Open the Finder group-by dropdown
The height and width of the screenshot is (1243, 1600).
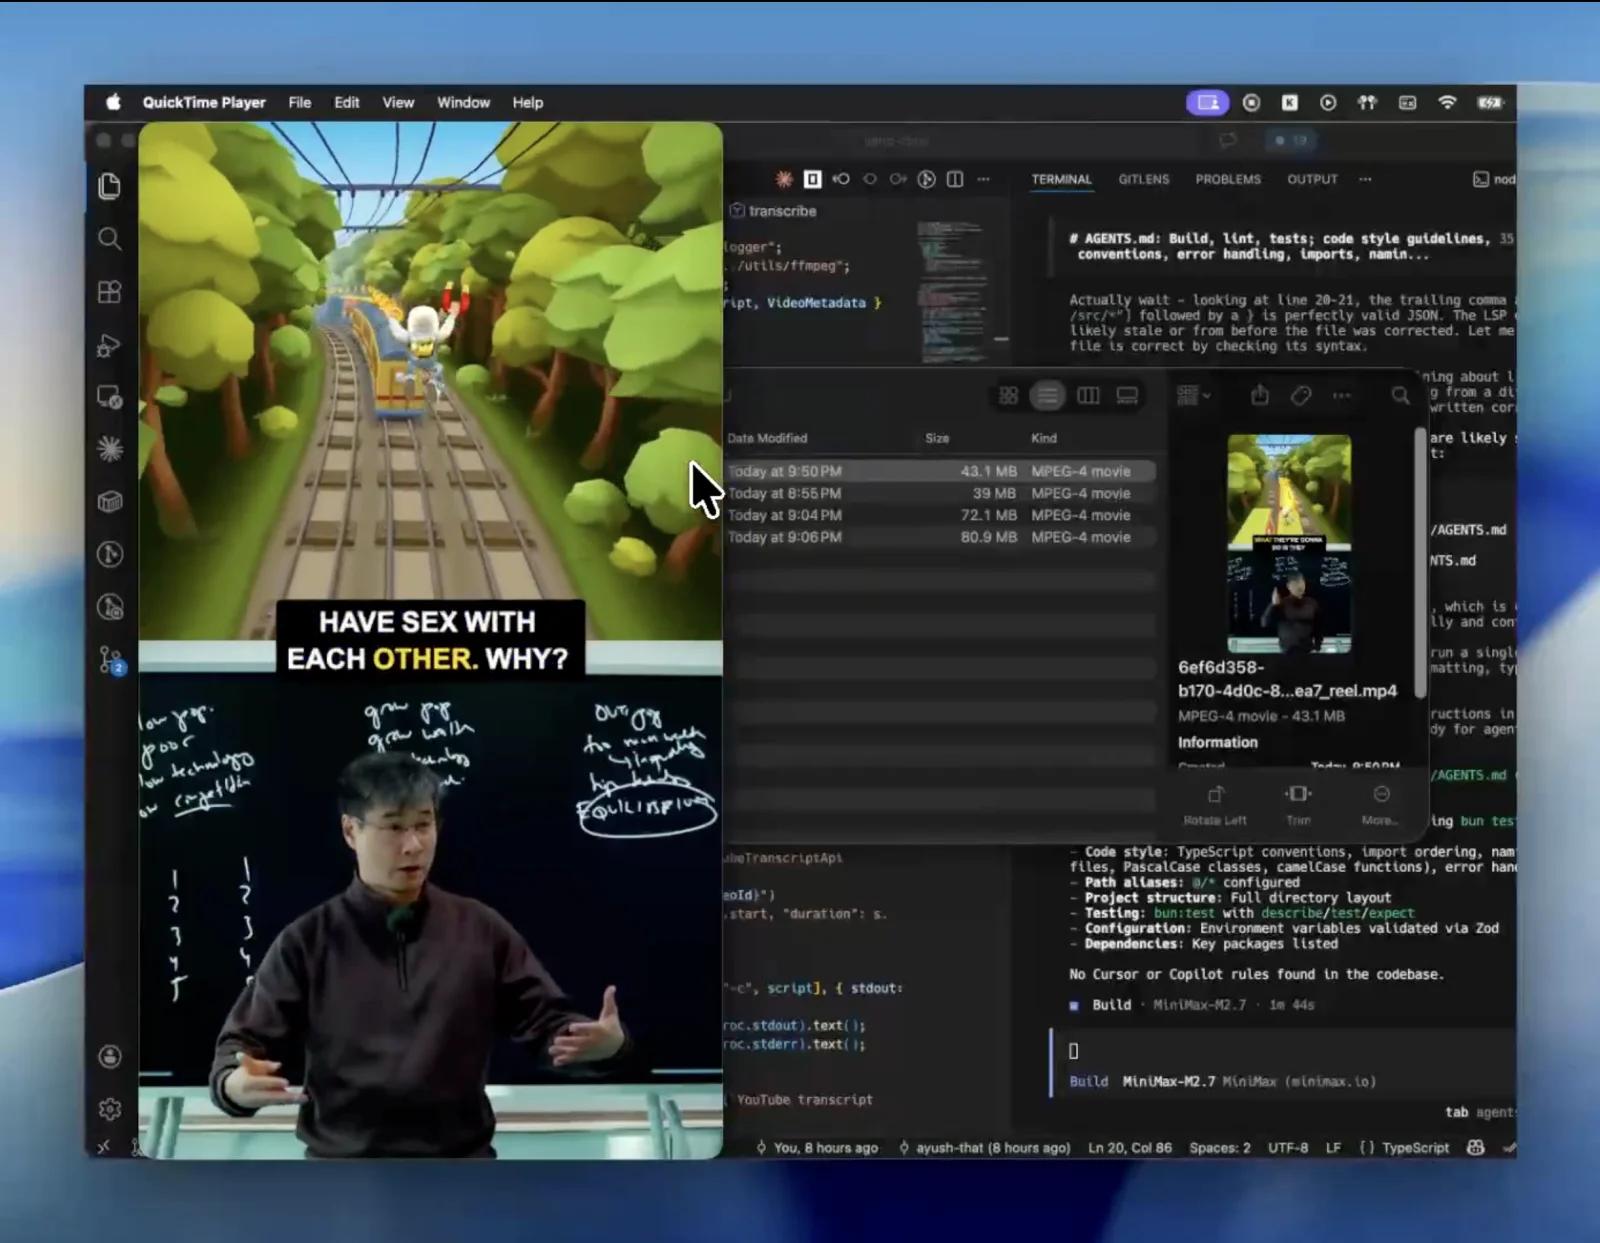pos(1193,395)
